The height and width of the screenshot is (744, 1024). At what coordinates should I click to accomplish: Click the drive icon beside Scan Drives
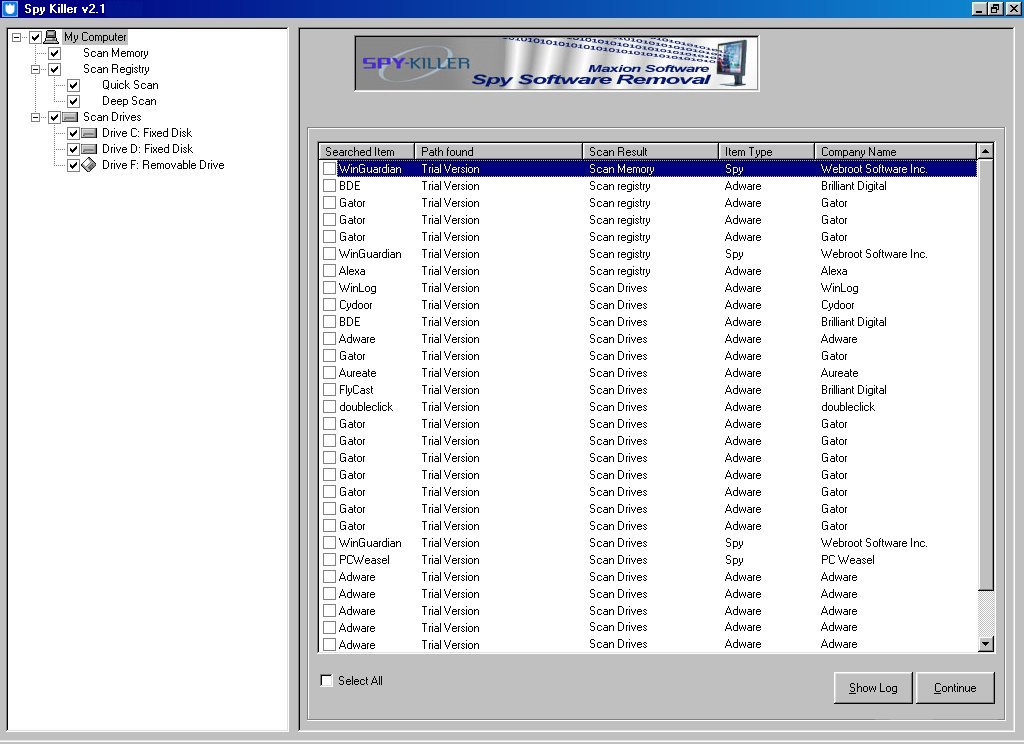pyautogui.click(x=70, y=117)
